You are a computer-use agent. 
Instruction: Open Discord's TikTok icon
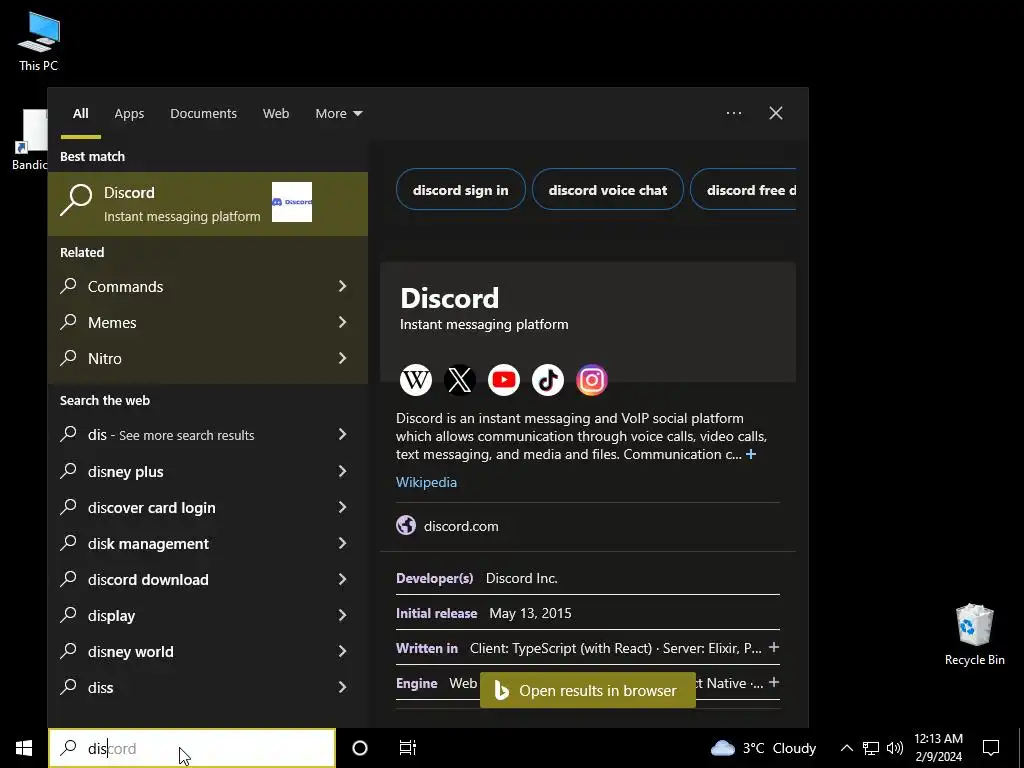(548, 380)
